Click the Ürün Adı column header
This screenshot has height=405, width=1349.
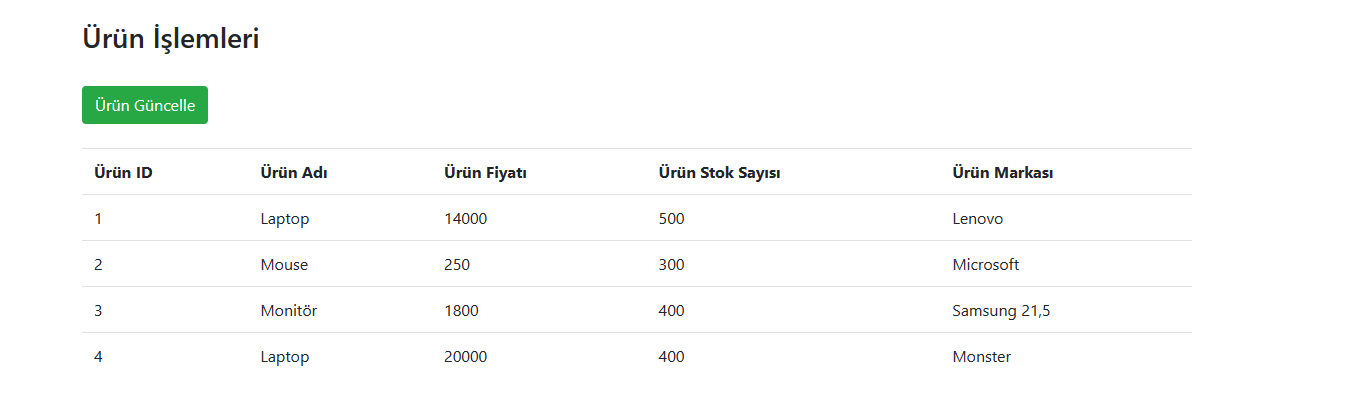click(294, 173)
